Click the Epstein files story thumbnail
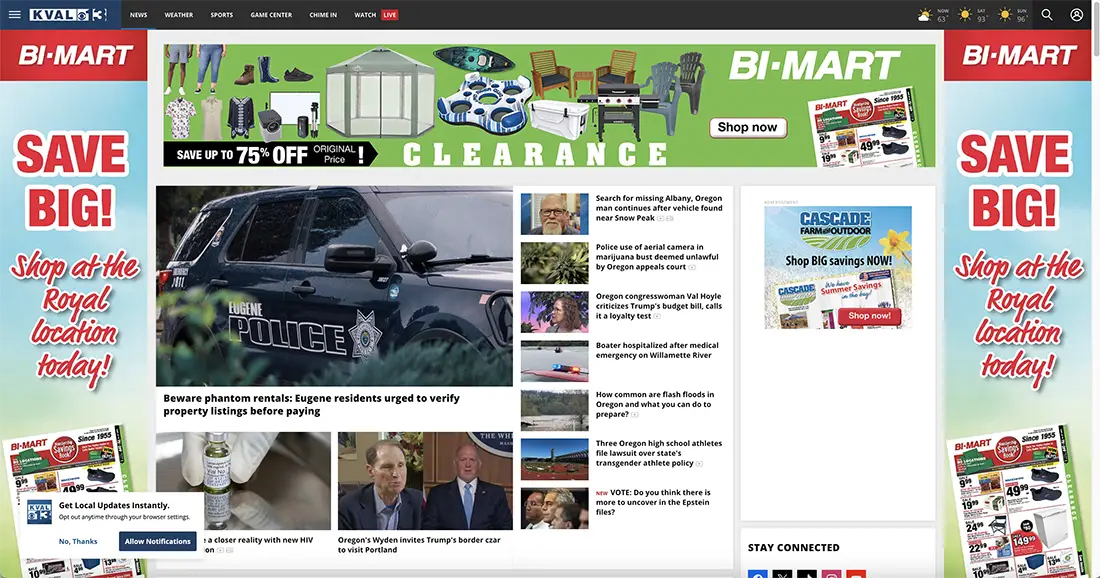The image size is (1100, 578). (x=554, y=509)
